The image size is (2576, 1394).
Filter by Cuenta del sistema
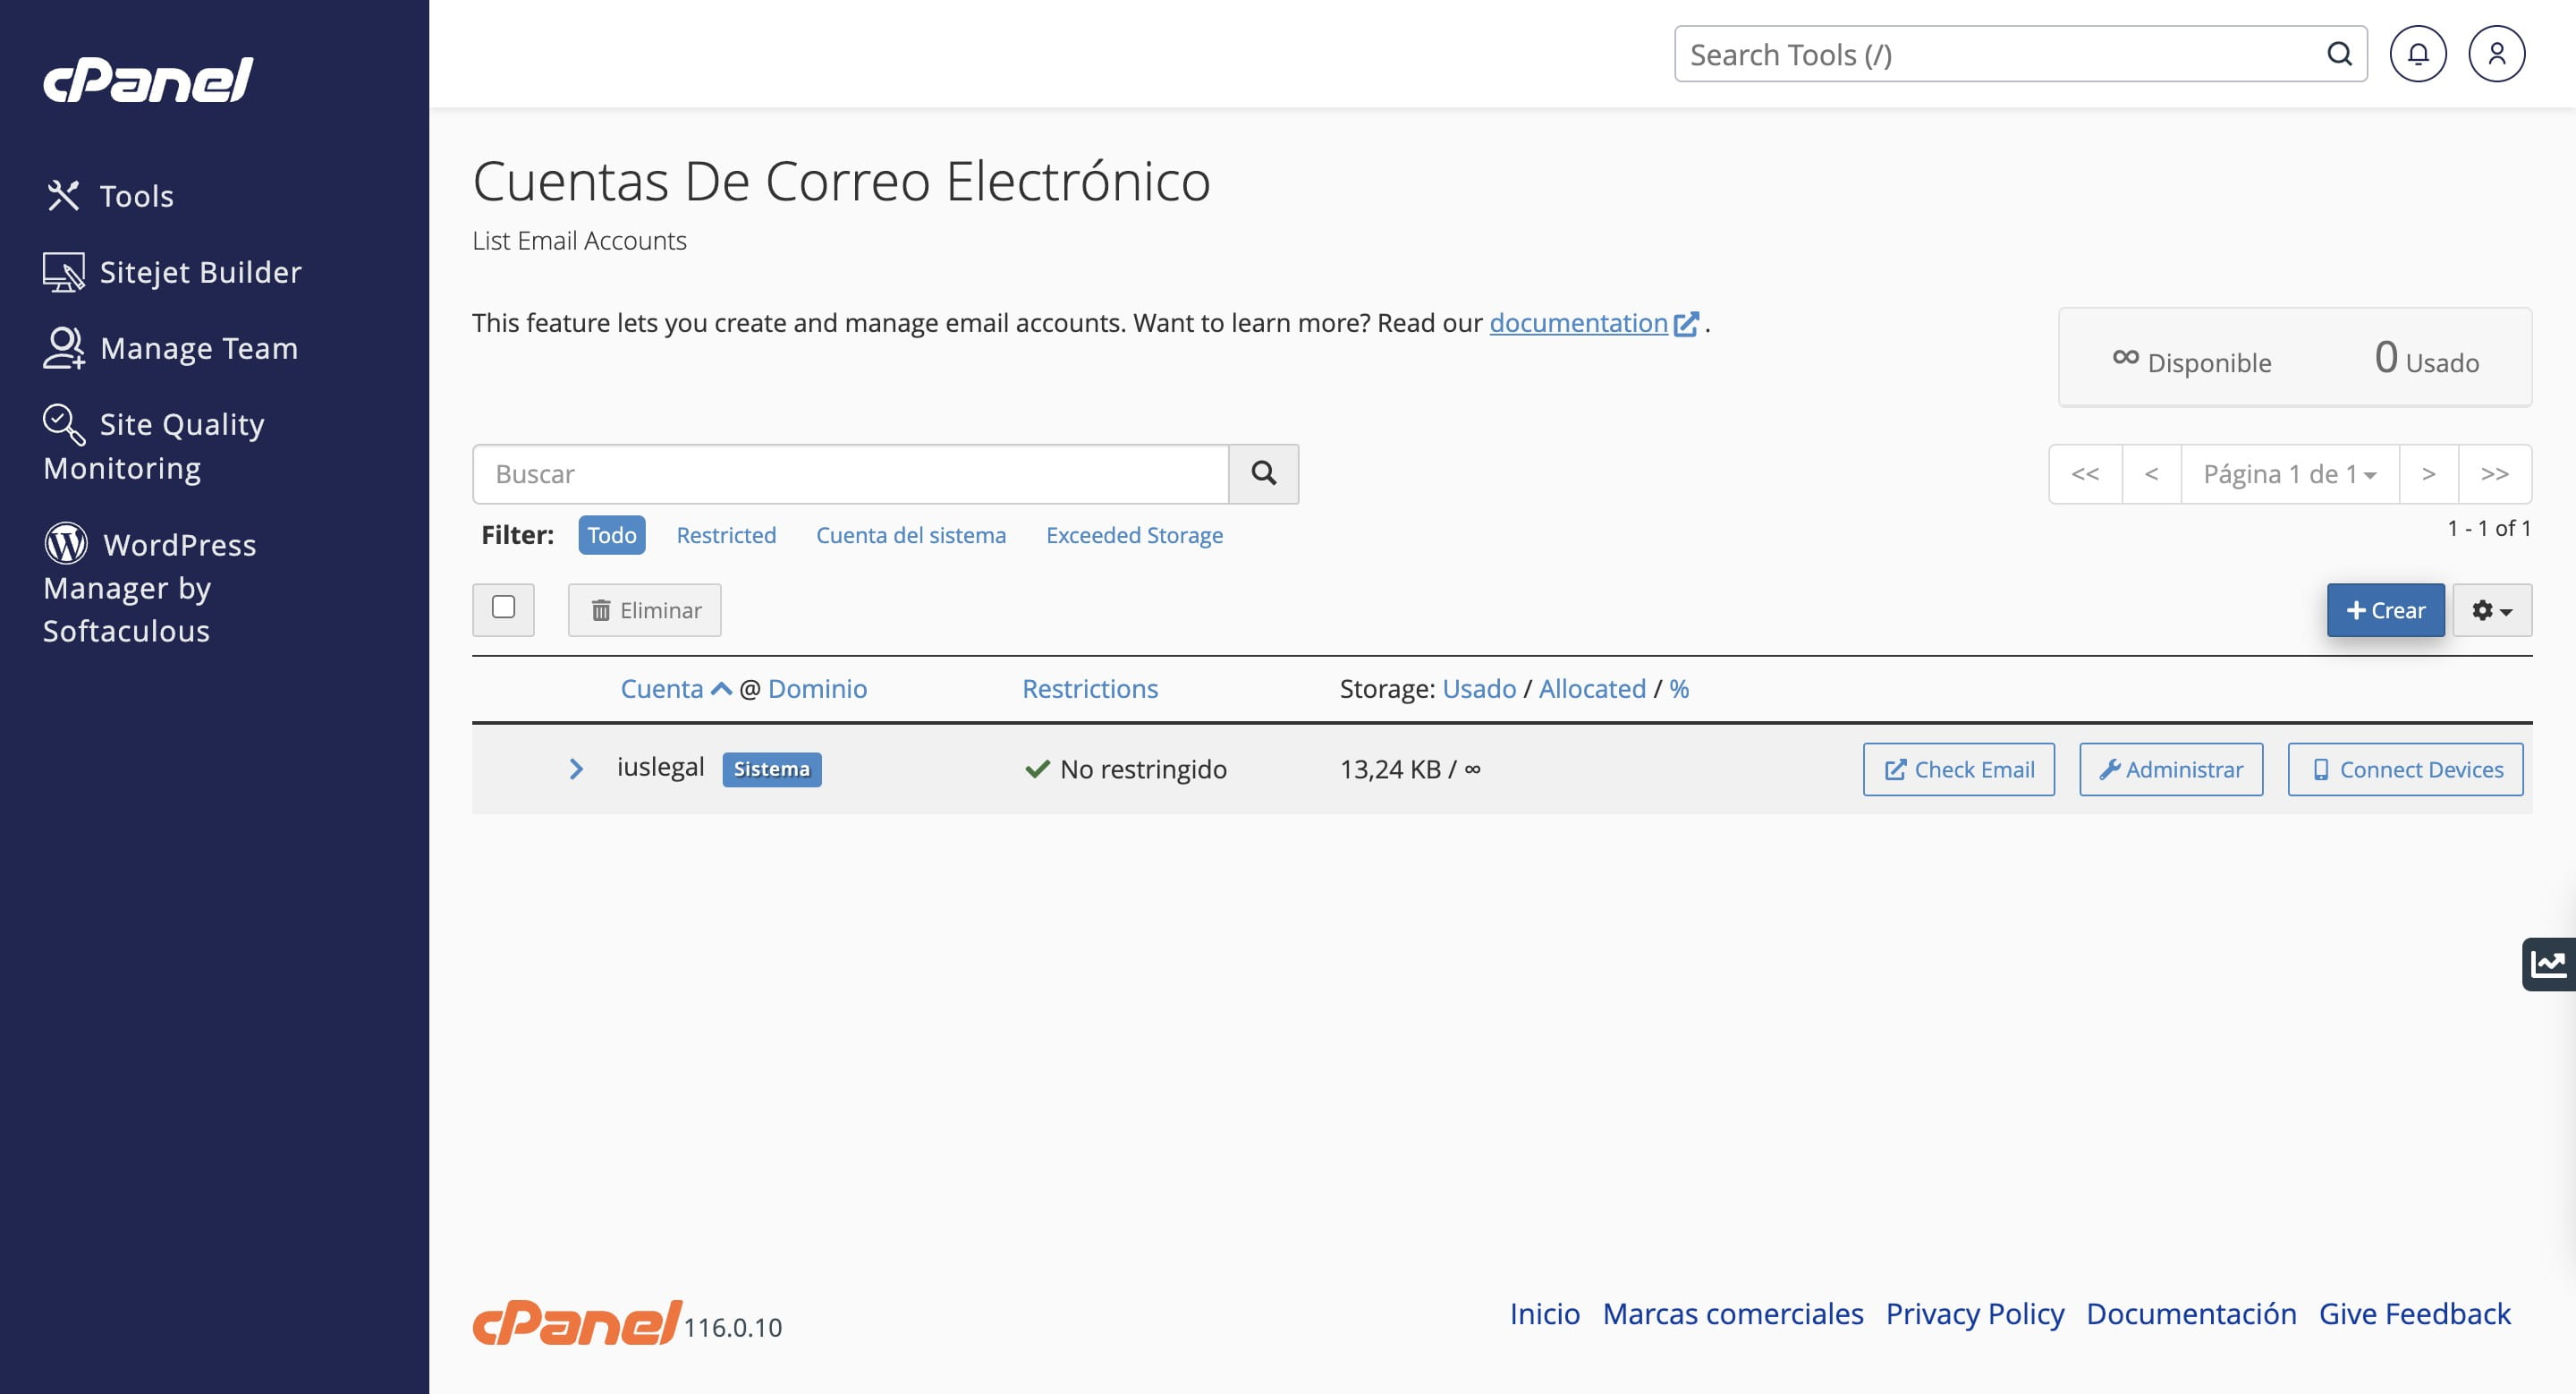tap(910, 535)
